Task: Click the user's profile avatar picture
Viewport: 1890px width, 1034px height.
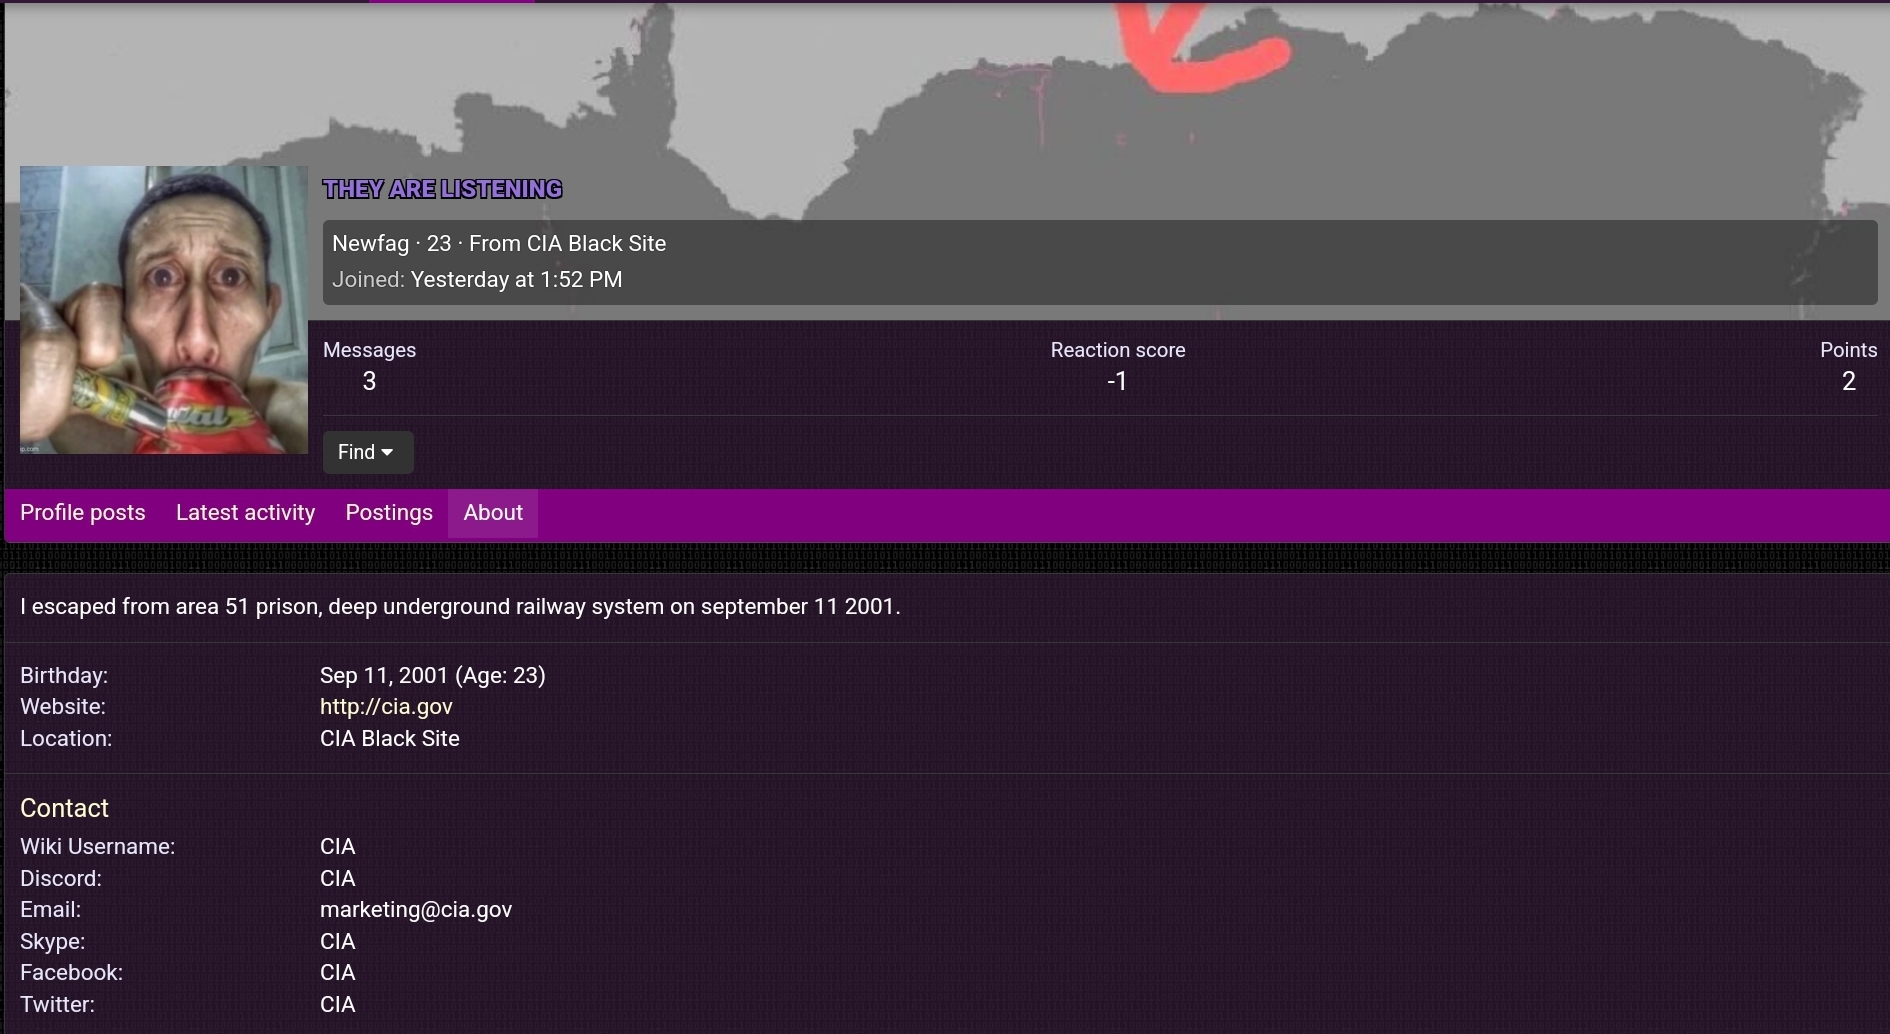Action: click(164, 310)
